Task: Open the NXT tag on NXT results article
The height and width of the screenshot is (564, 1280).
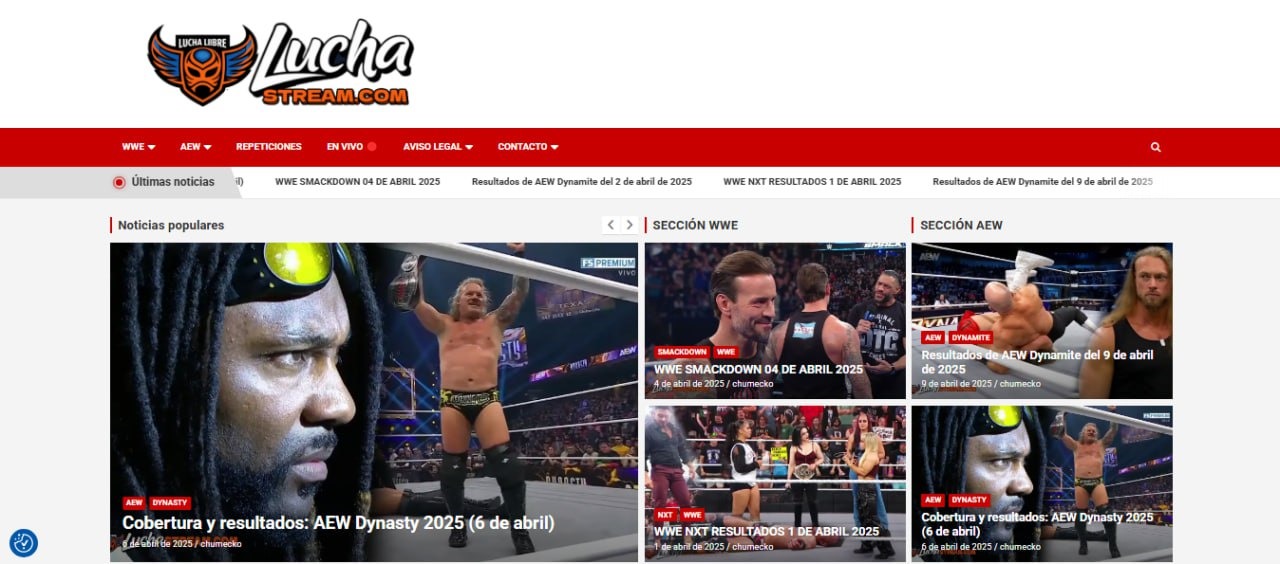Action: pos(665,515)
